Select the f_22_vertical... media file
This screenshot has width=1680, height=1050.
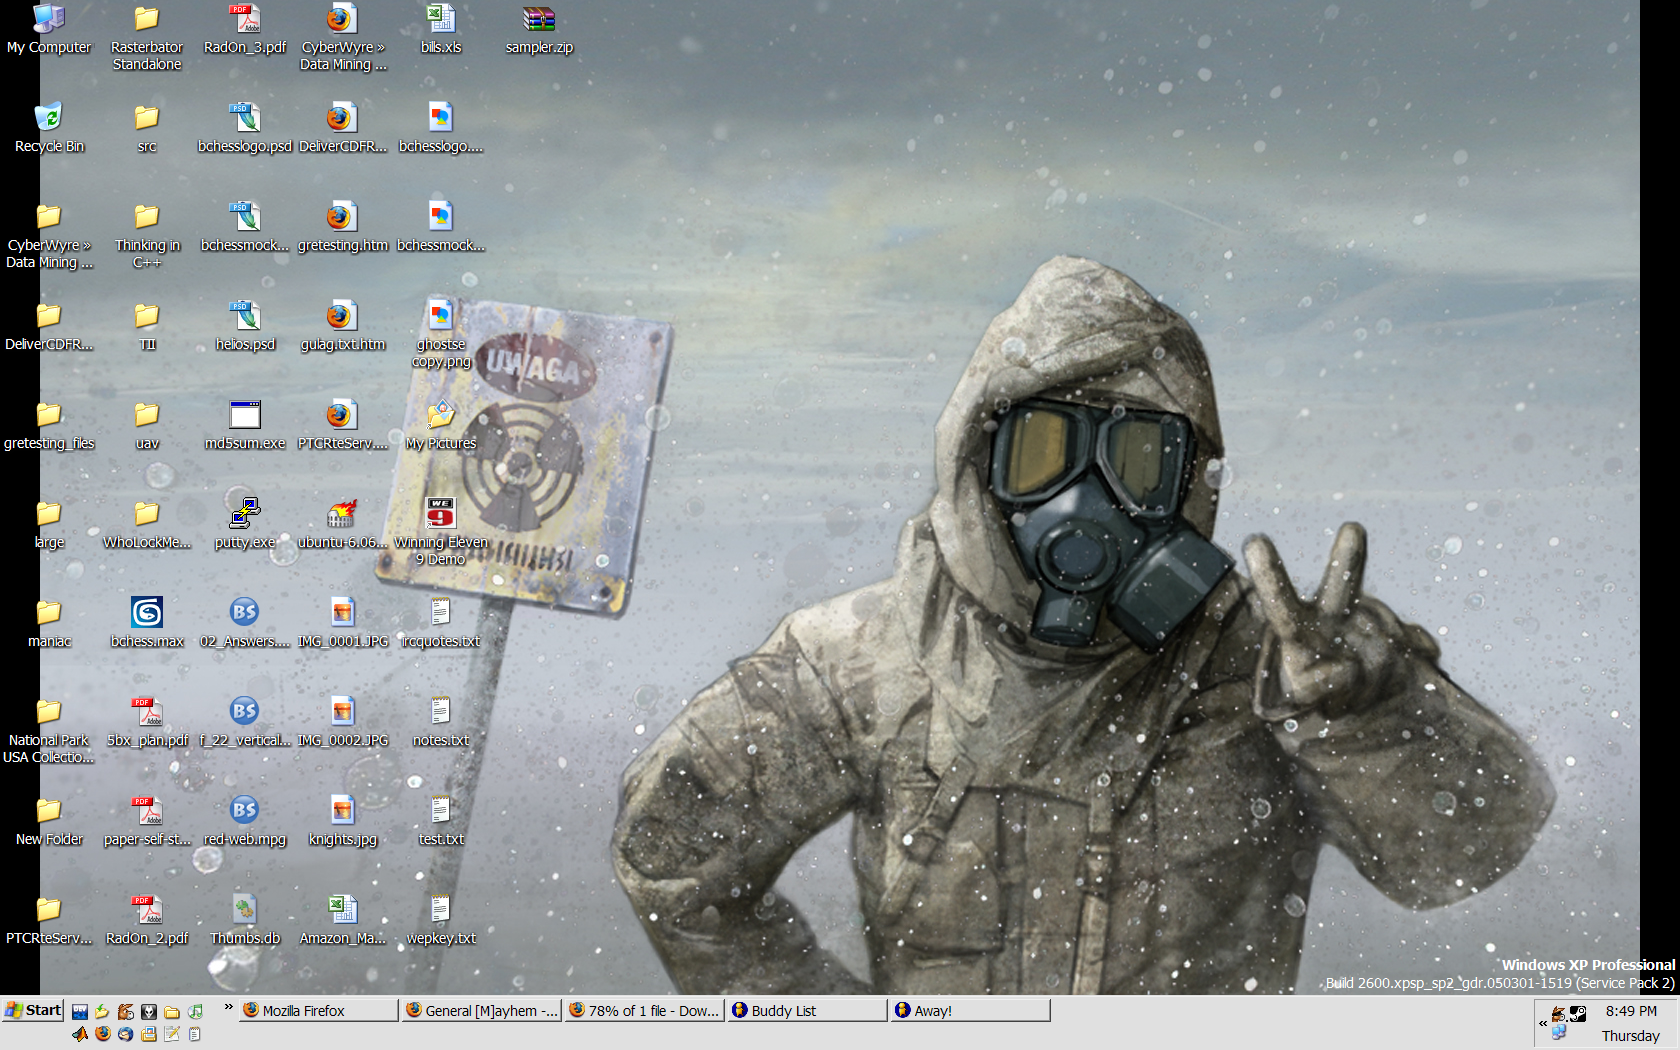click(x=245, y=722)
